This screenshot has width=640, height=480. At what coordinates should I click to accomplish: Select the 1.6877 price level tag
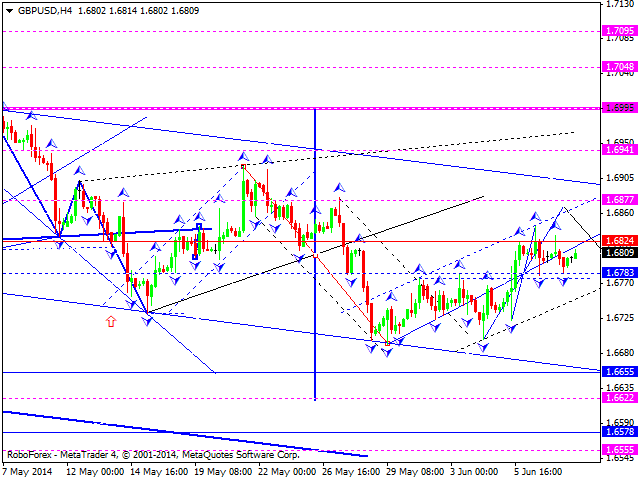(x=620, y=200)
